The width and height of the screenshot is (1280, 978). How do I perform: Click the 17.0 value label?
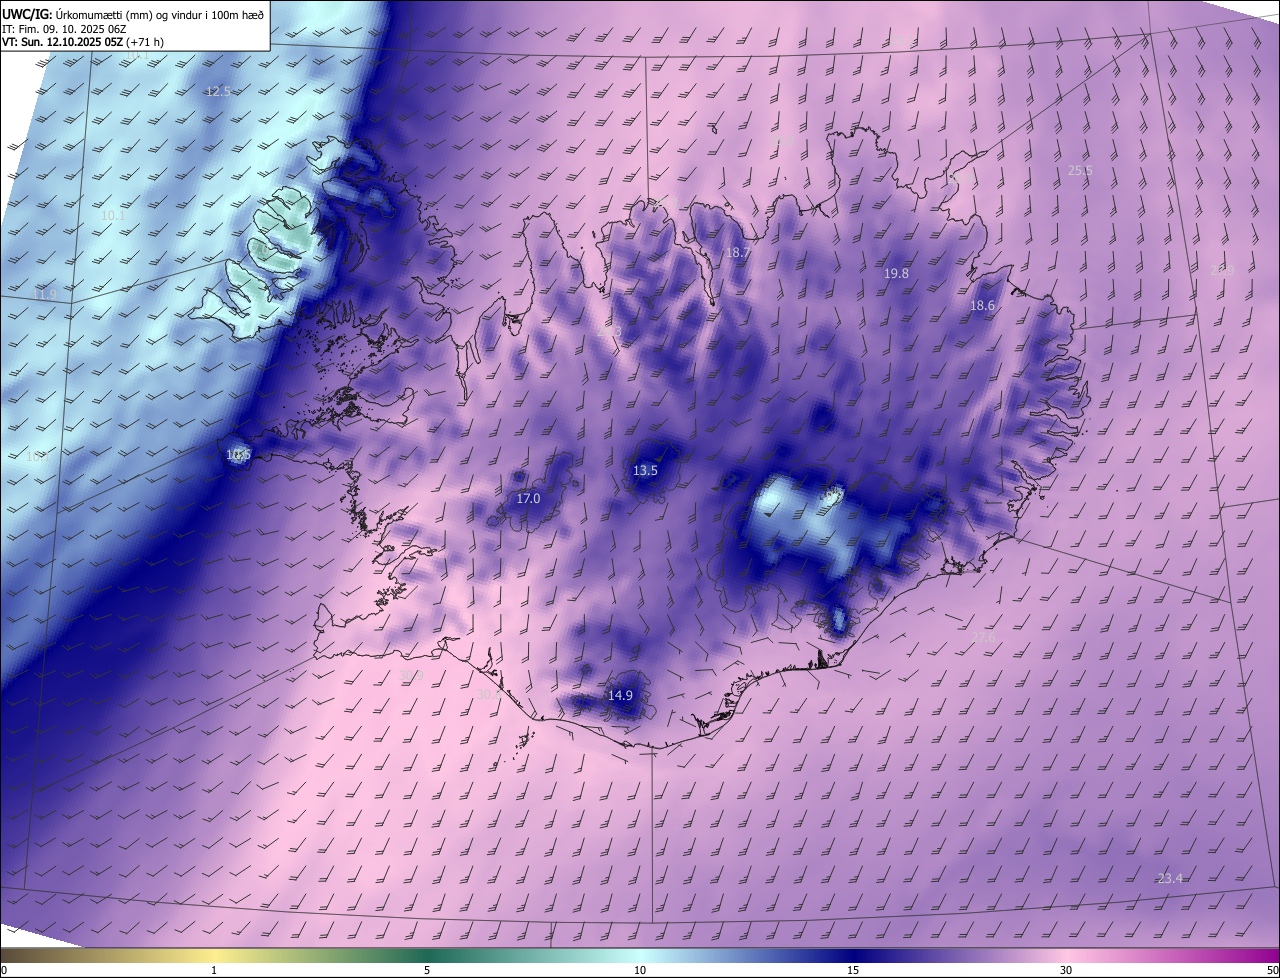pos(528,498)
